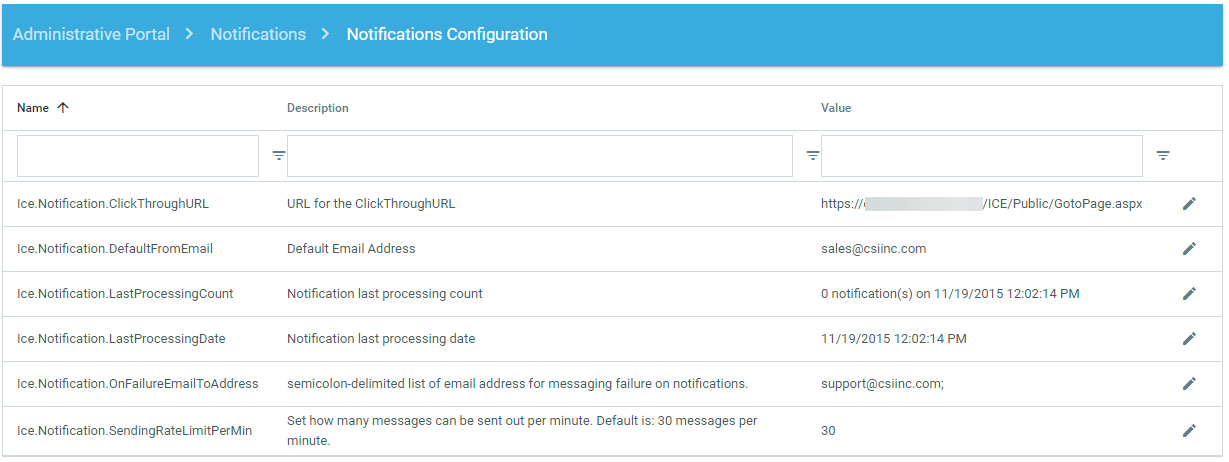
Task: Click the Name filter input field
Action: [138, 156]
